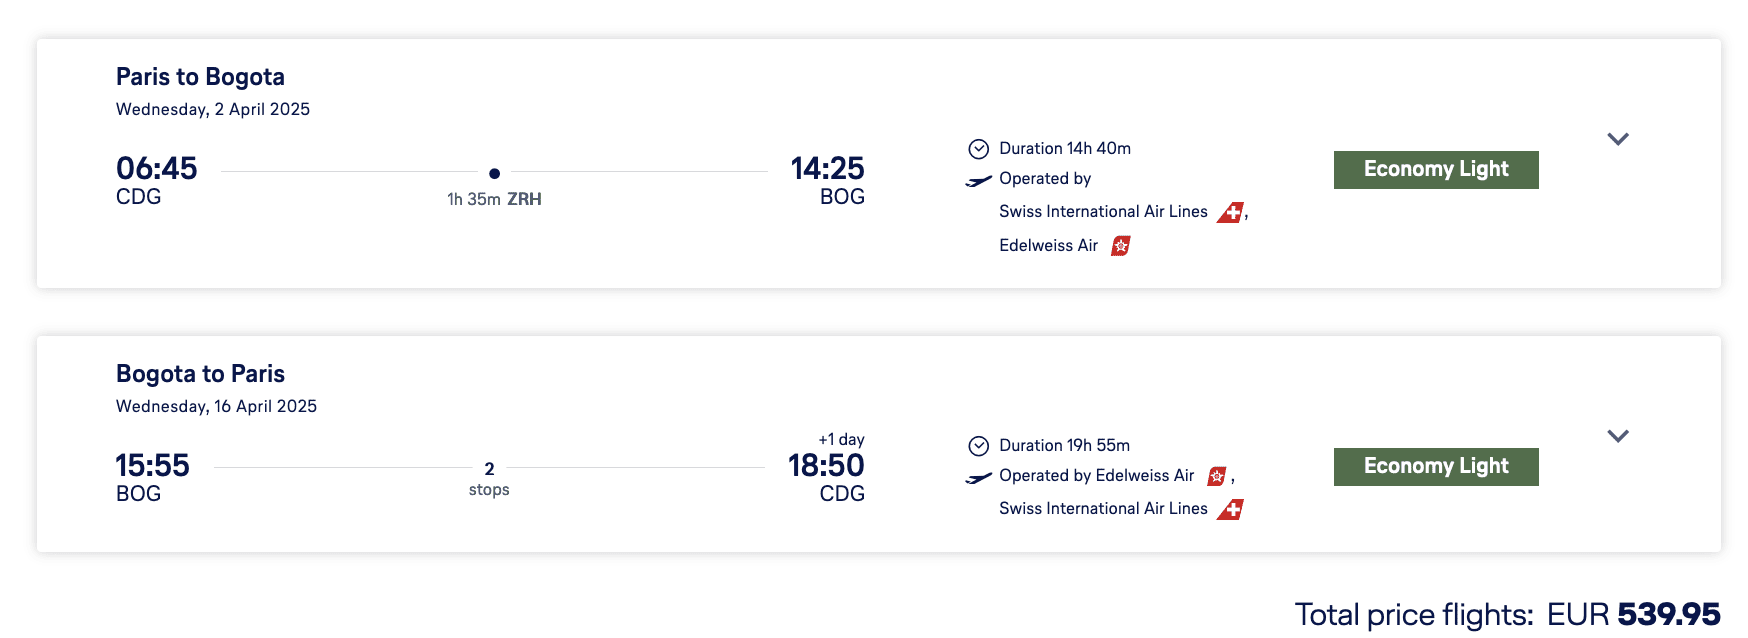Viewport: 1748px width, 638px height.
Task: Click the clock icon beside Duration 14h 40m
Action: [x=978, y=149]
